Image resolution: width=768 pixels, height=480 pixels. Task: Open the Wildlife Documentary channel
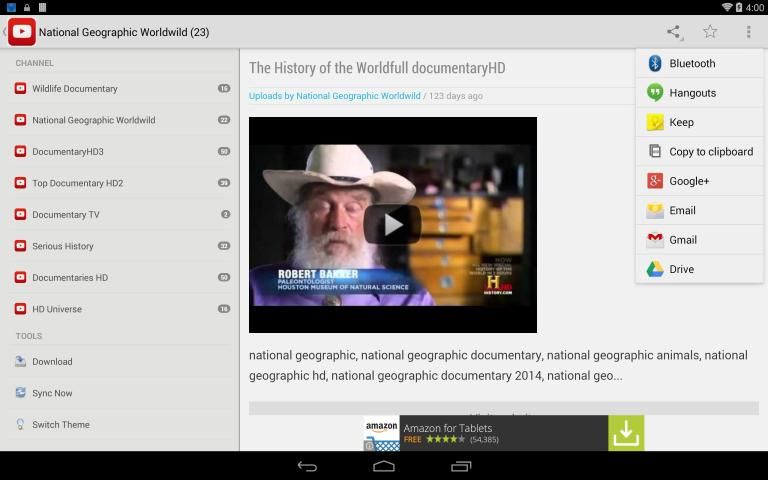tap(75, 89)
